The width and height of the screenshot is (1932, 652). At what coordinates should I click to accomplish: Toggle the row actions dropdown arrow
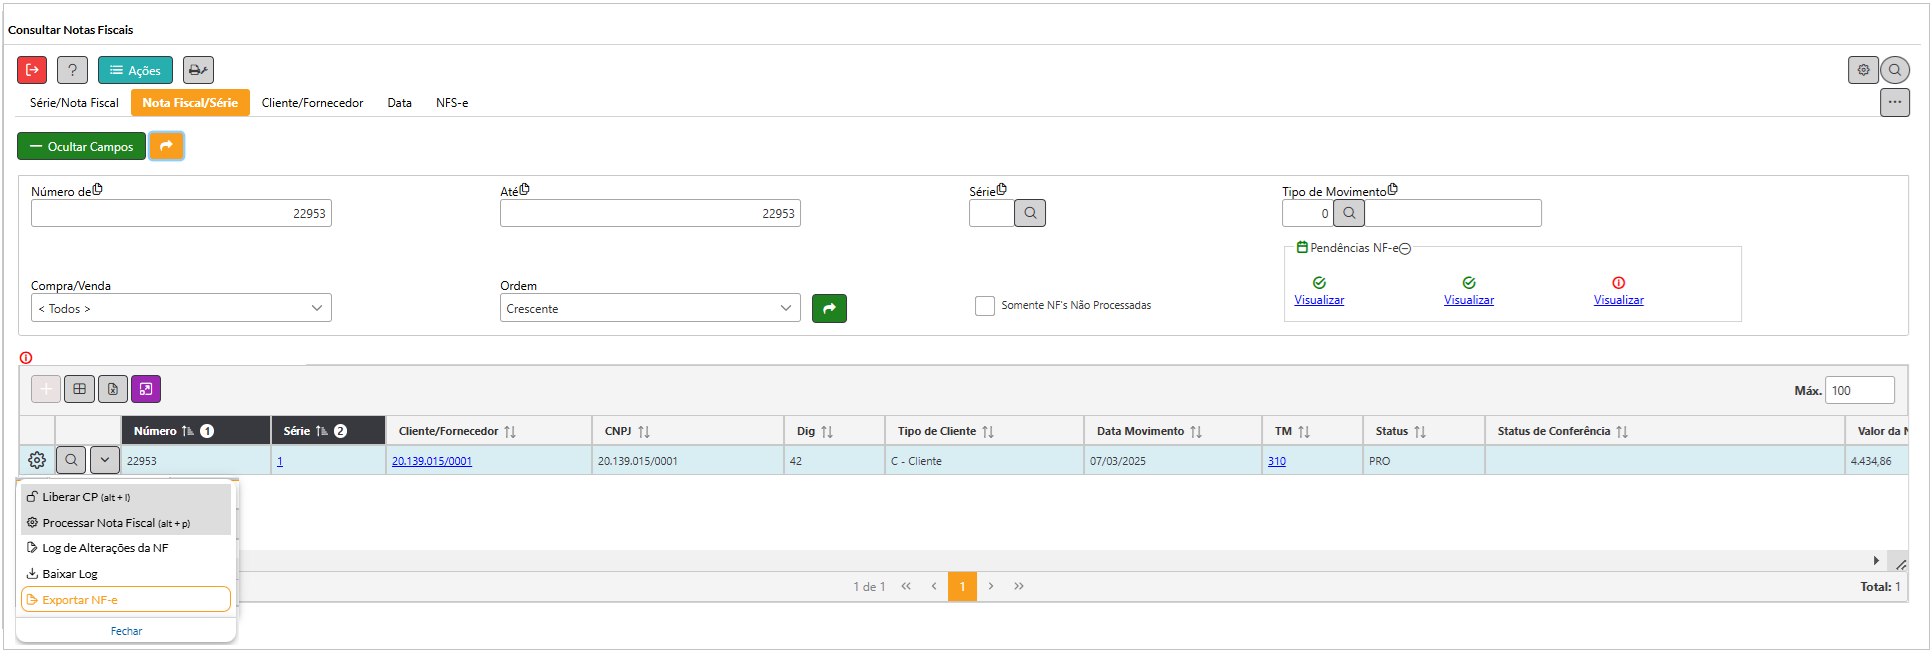tap(105, 460)
